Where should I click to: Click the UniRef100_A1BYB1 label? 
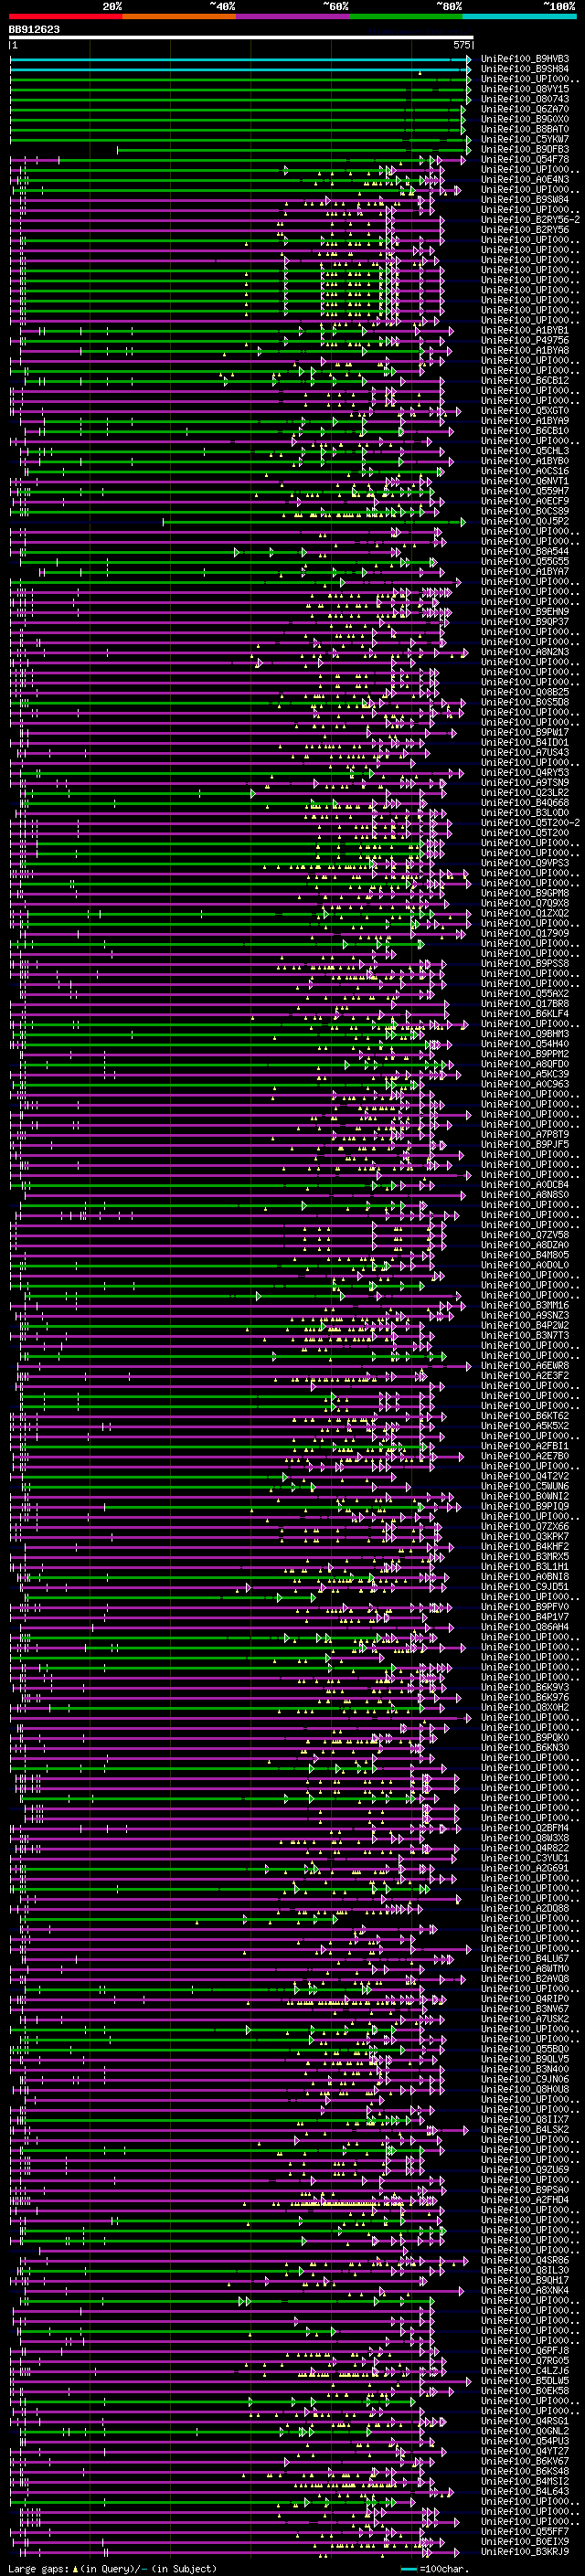pos(525,330)
